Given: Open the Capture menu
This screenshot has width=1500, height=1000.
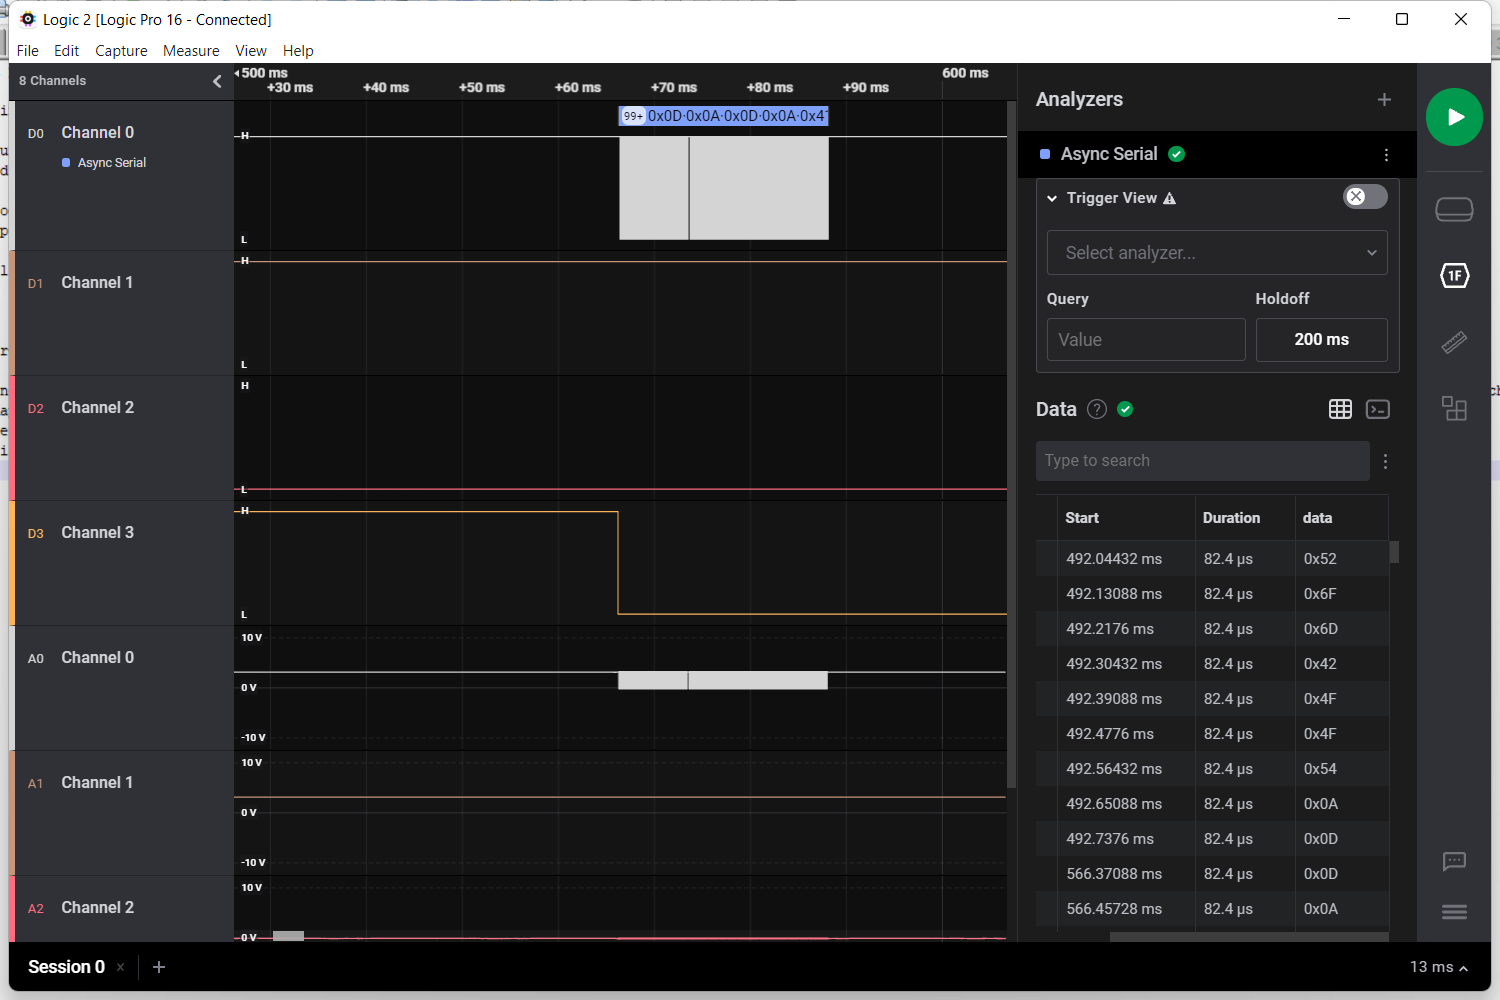Looking at the screenshot, I should click(121, 51).
